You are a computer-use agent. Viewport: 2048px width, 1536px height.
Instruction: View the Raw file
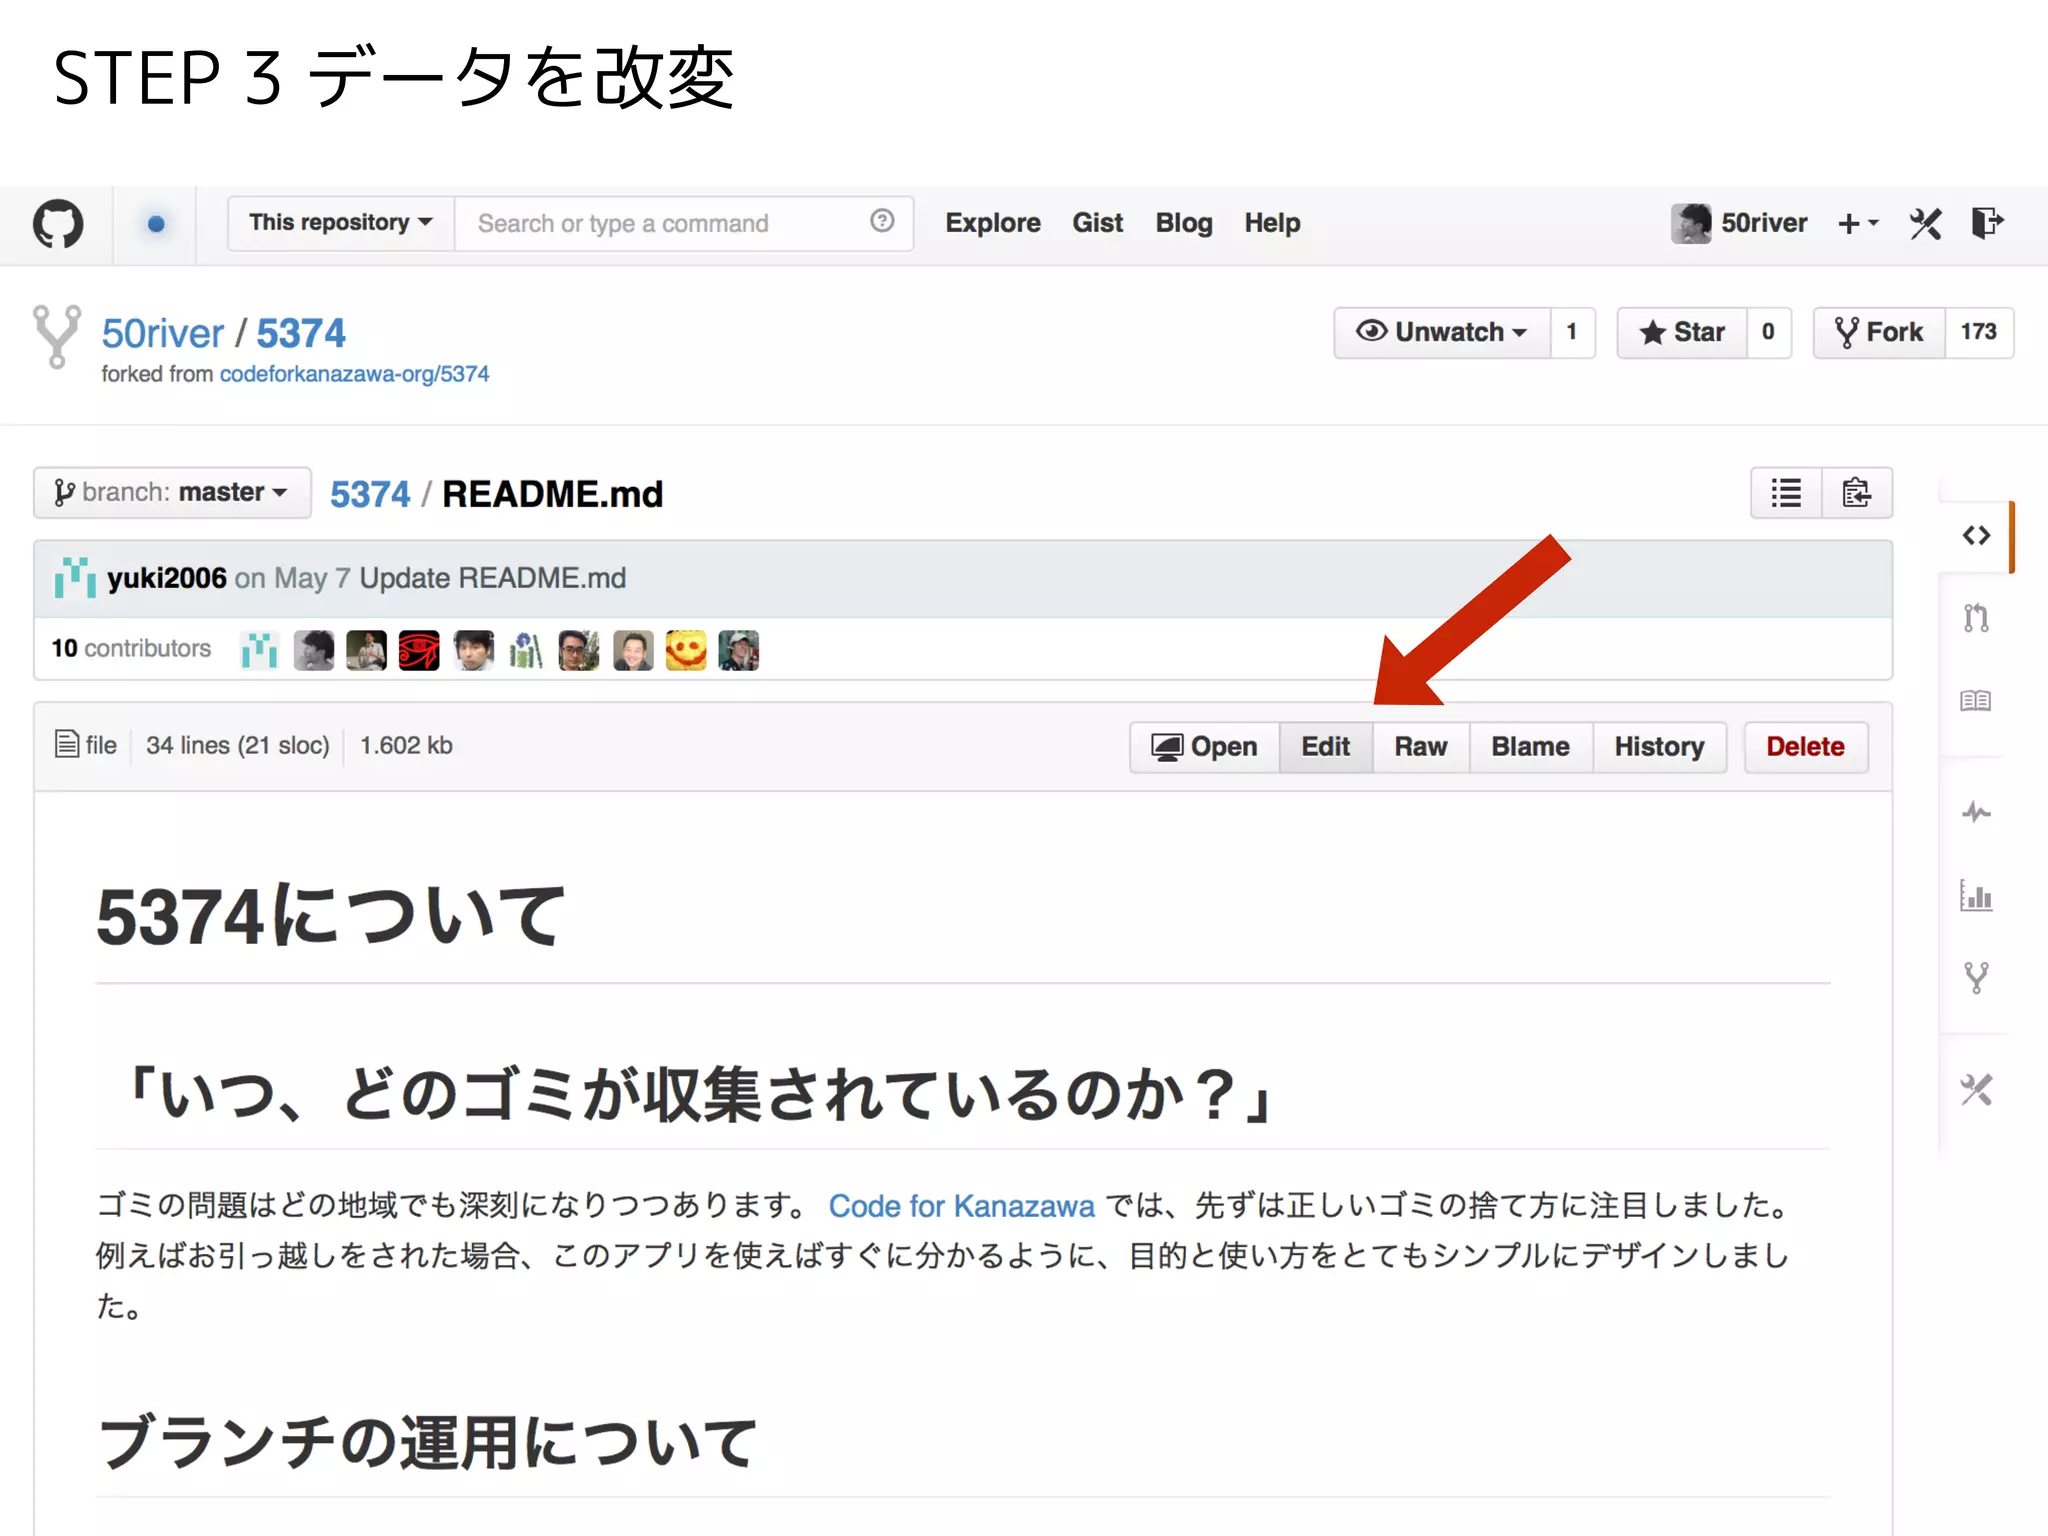[1421, 747]
